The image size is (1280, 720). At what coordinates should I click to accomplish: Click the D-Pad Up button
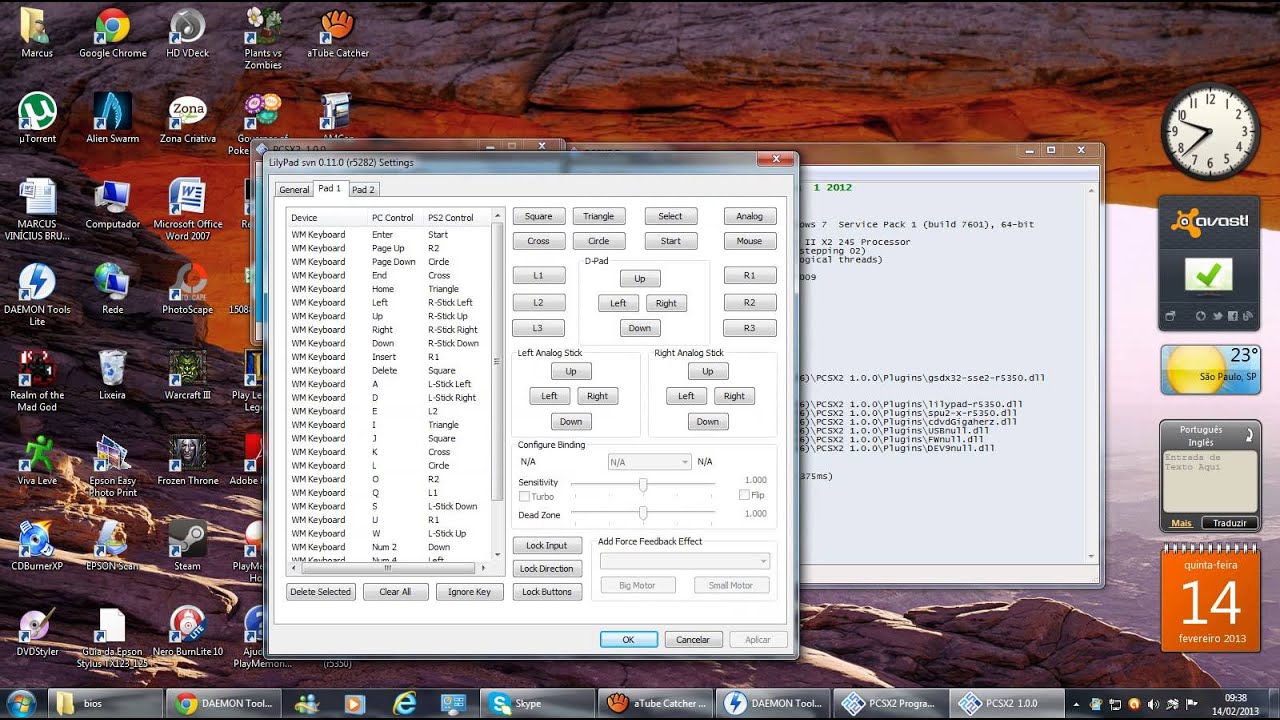[x=640, y=279]
